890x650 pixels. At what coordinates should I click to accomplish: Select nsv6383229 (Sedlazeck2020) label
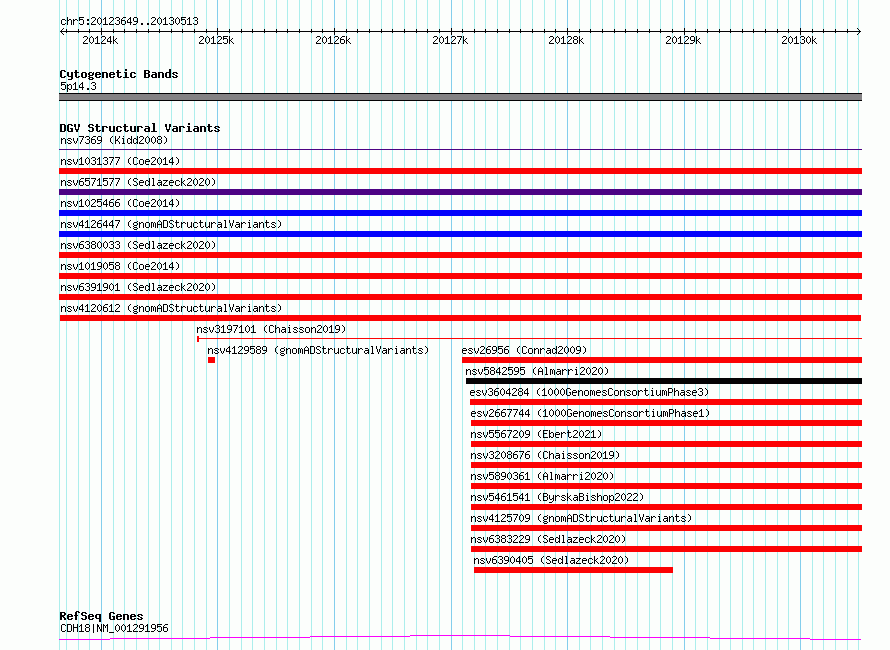pyautogui.click(x=548, y=539)
